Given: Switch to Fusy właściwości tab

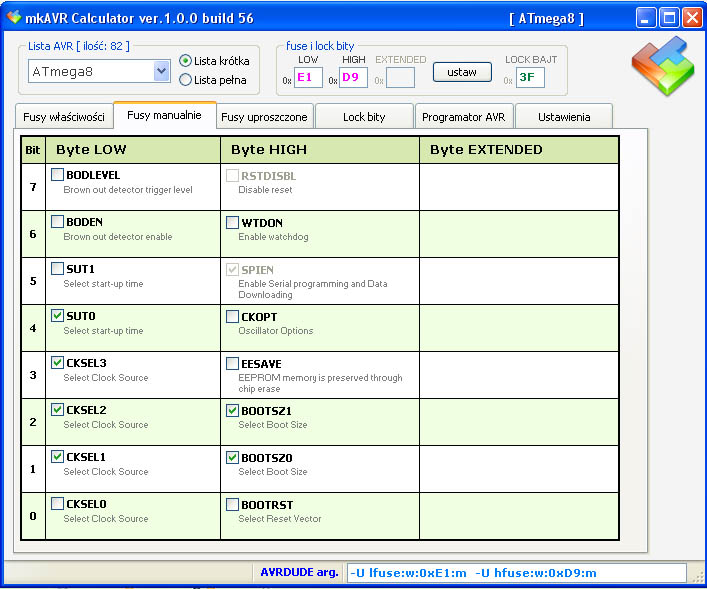Looking at the screenshot, I should click(64, 117).
